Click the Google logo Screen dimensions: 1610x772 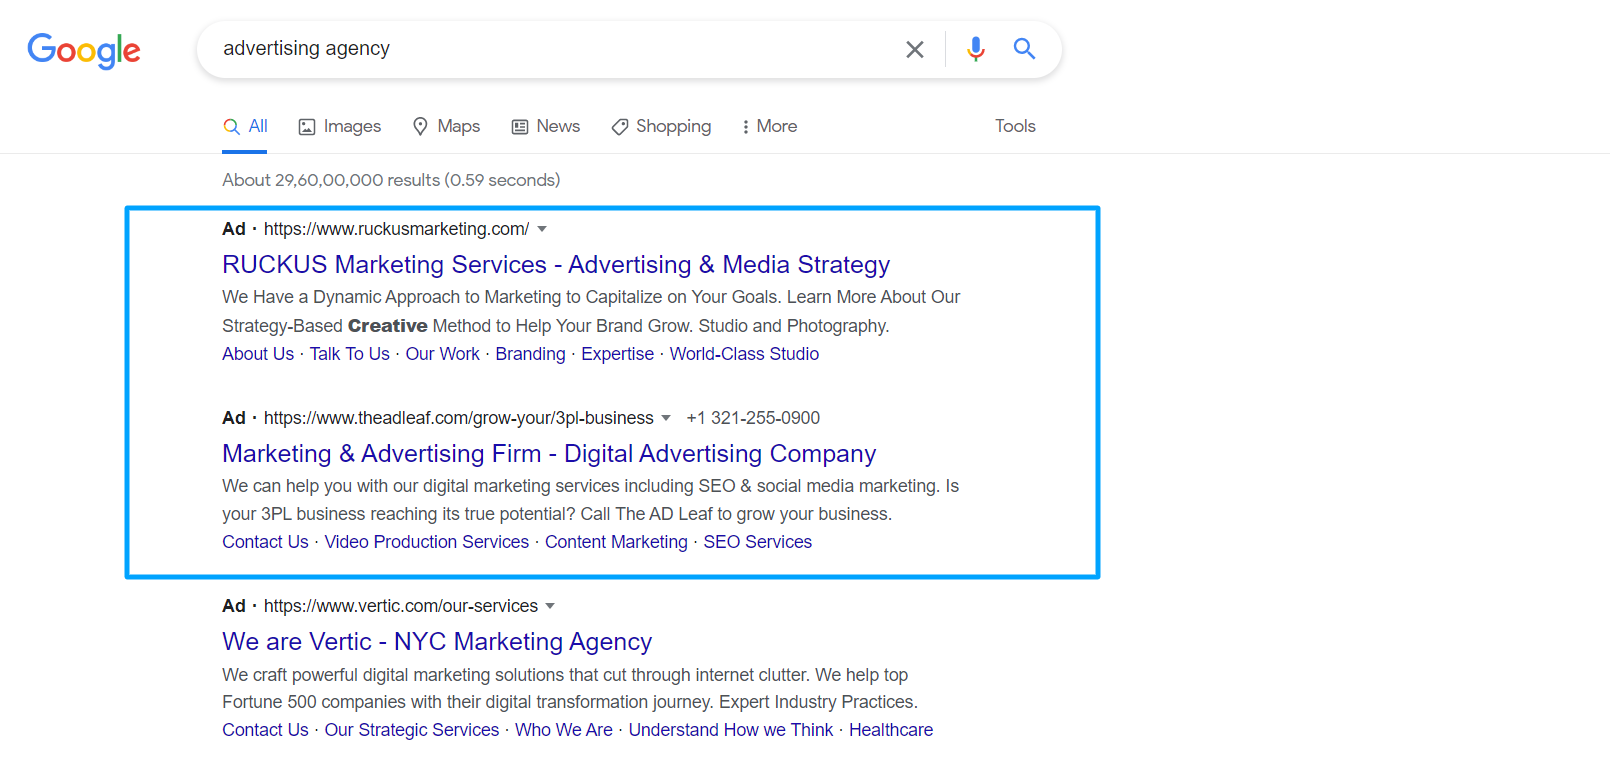(84, 50)
